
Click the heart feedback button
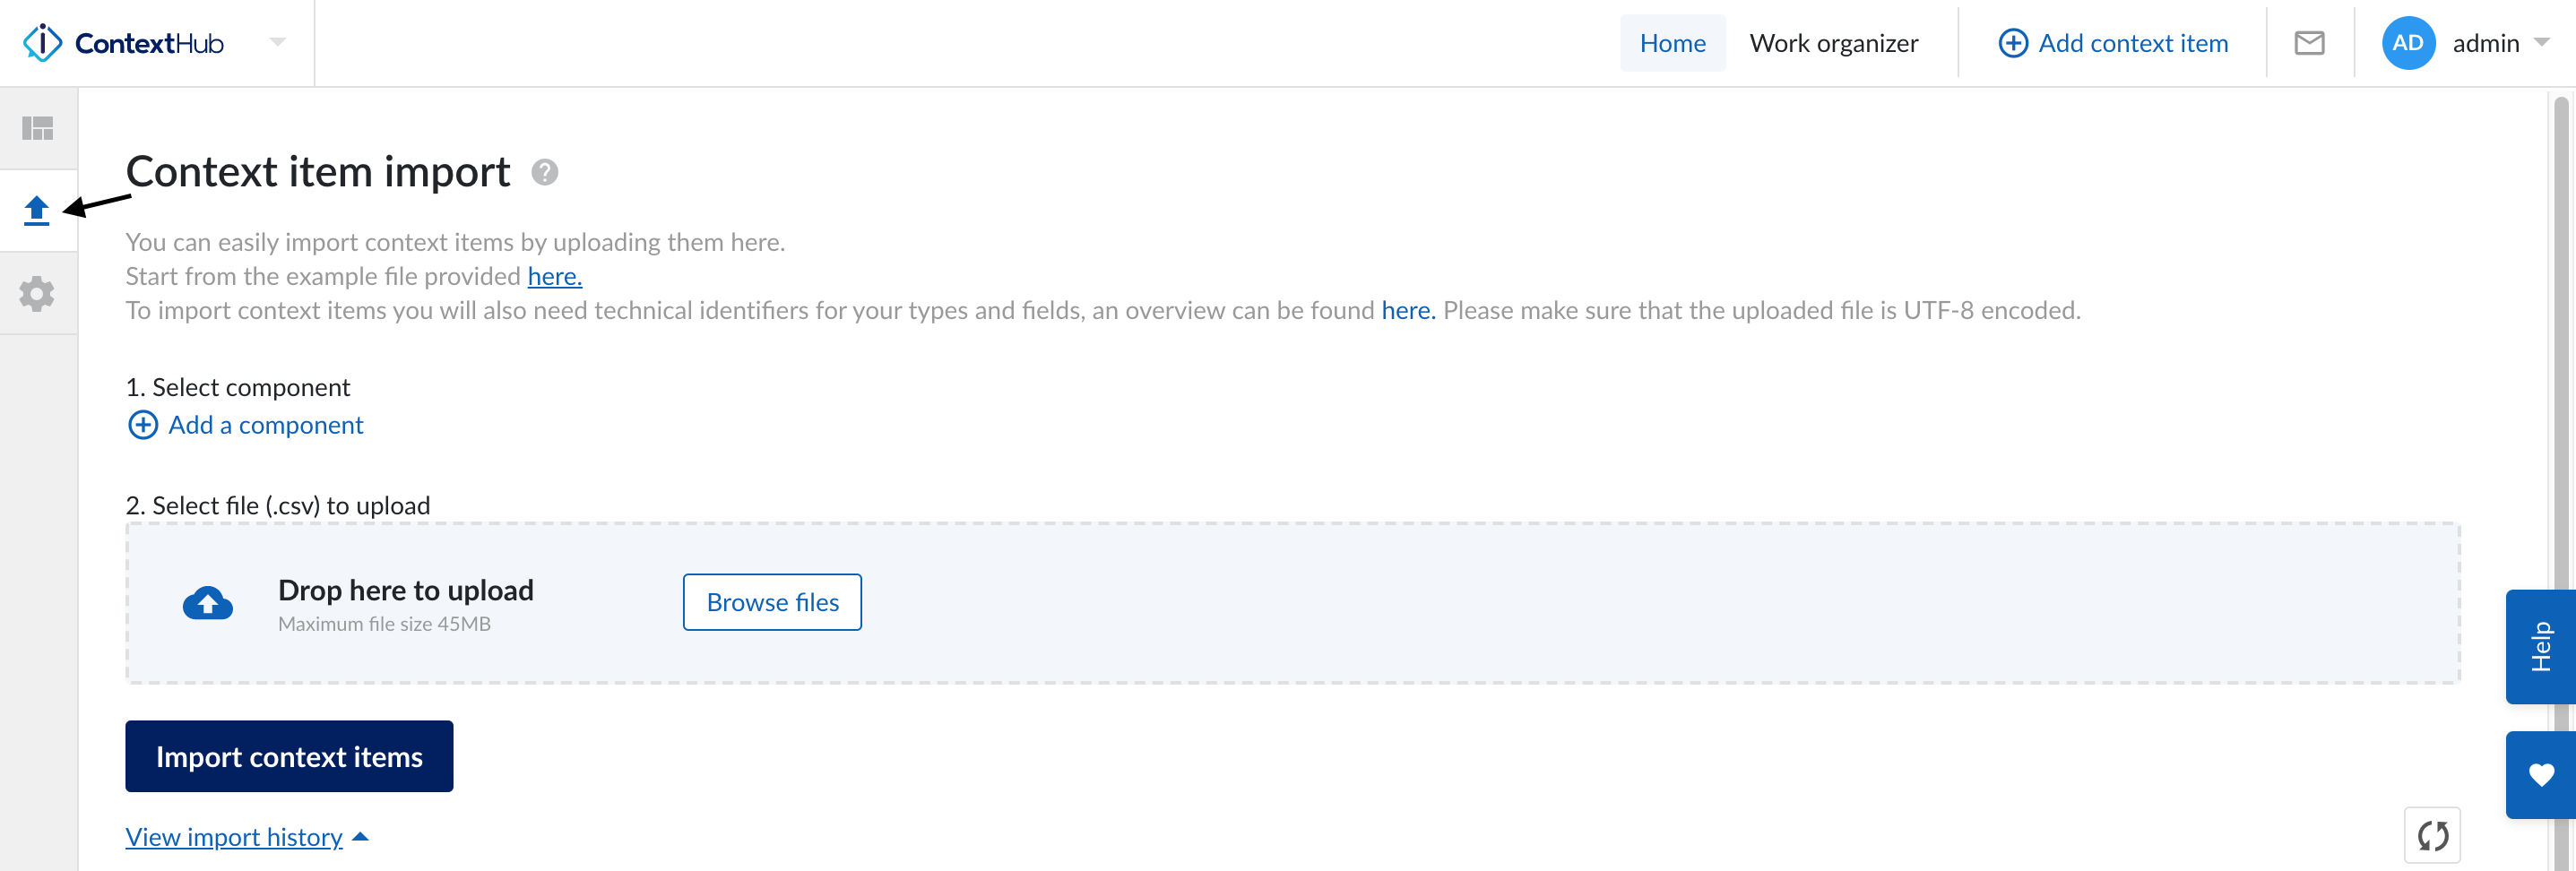coord(2540,775)
